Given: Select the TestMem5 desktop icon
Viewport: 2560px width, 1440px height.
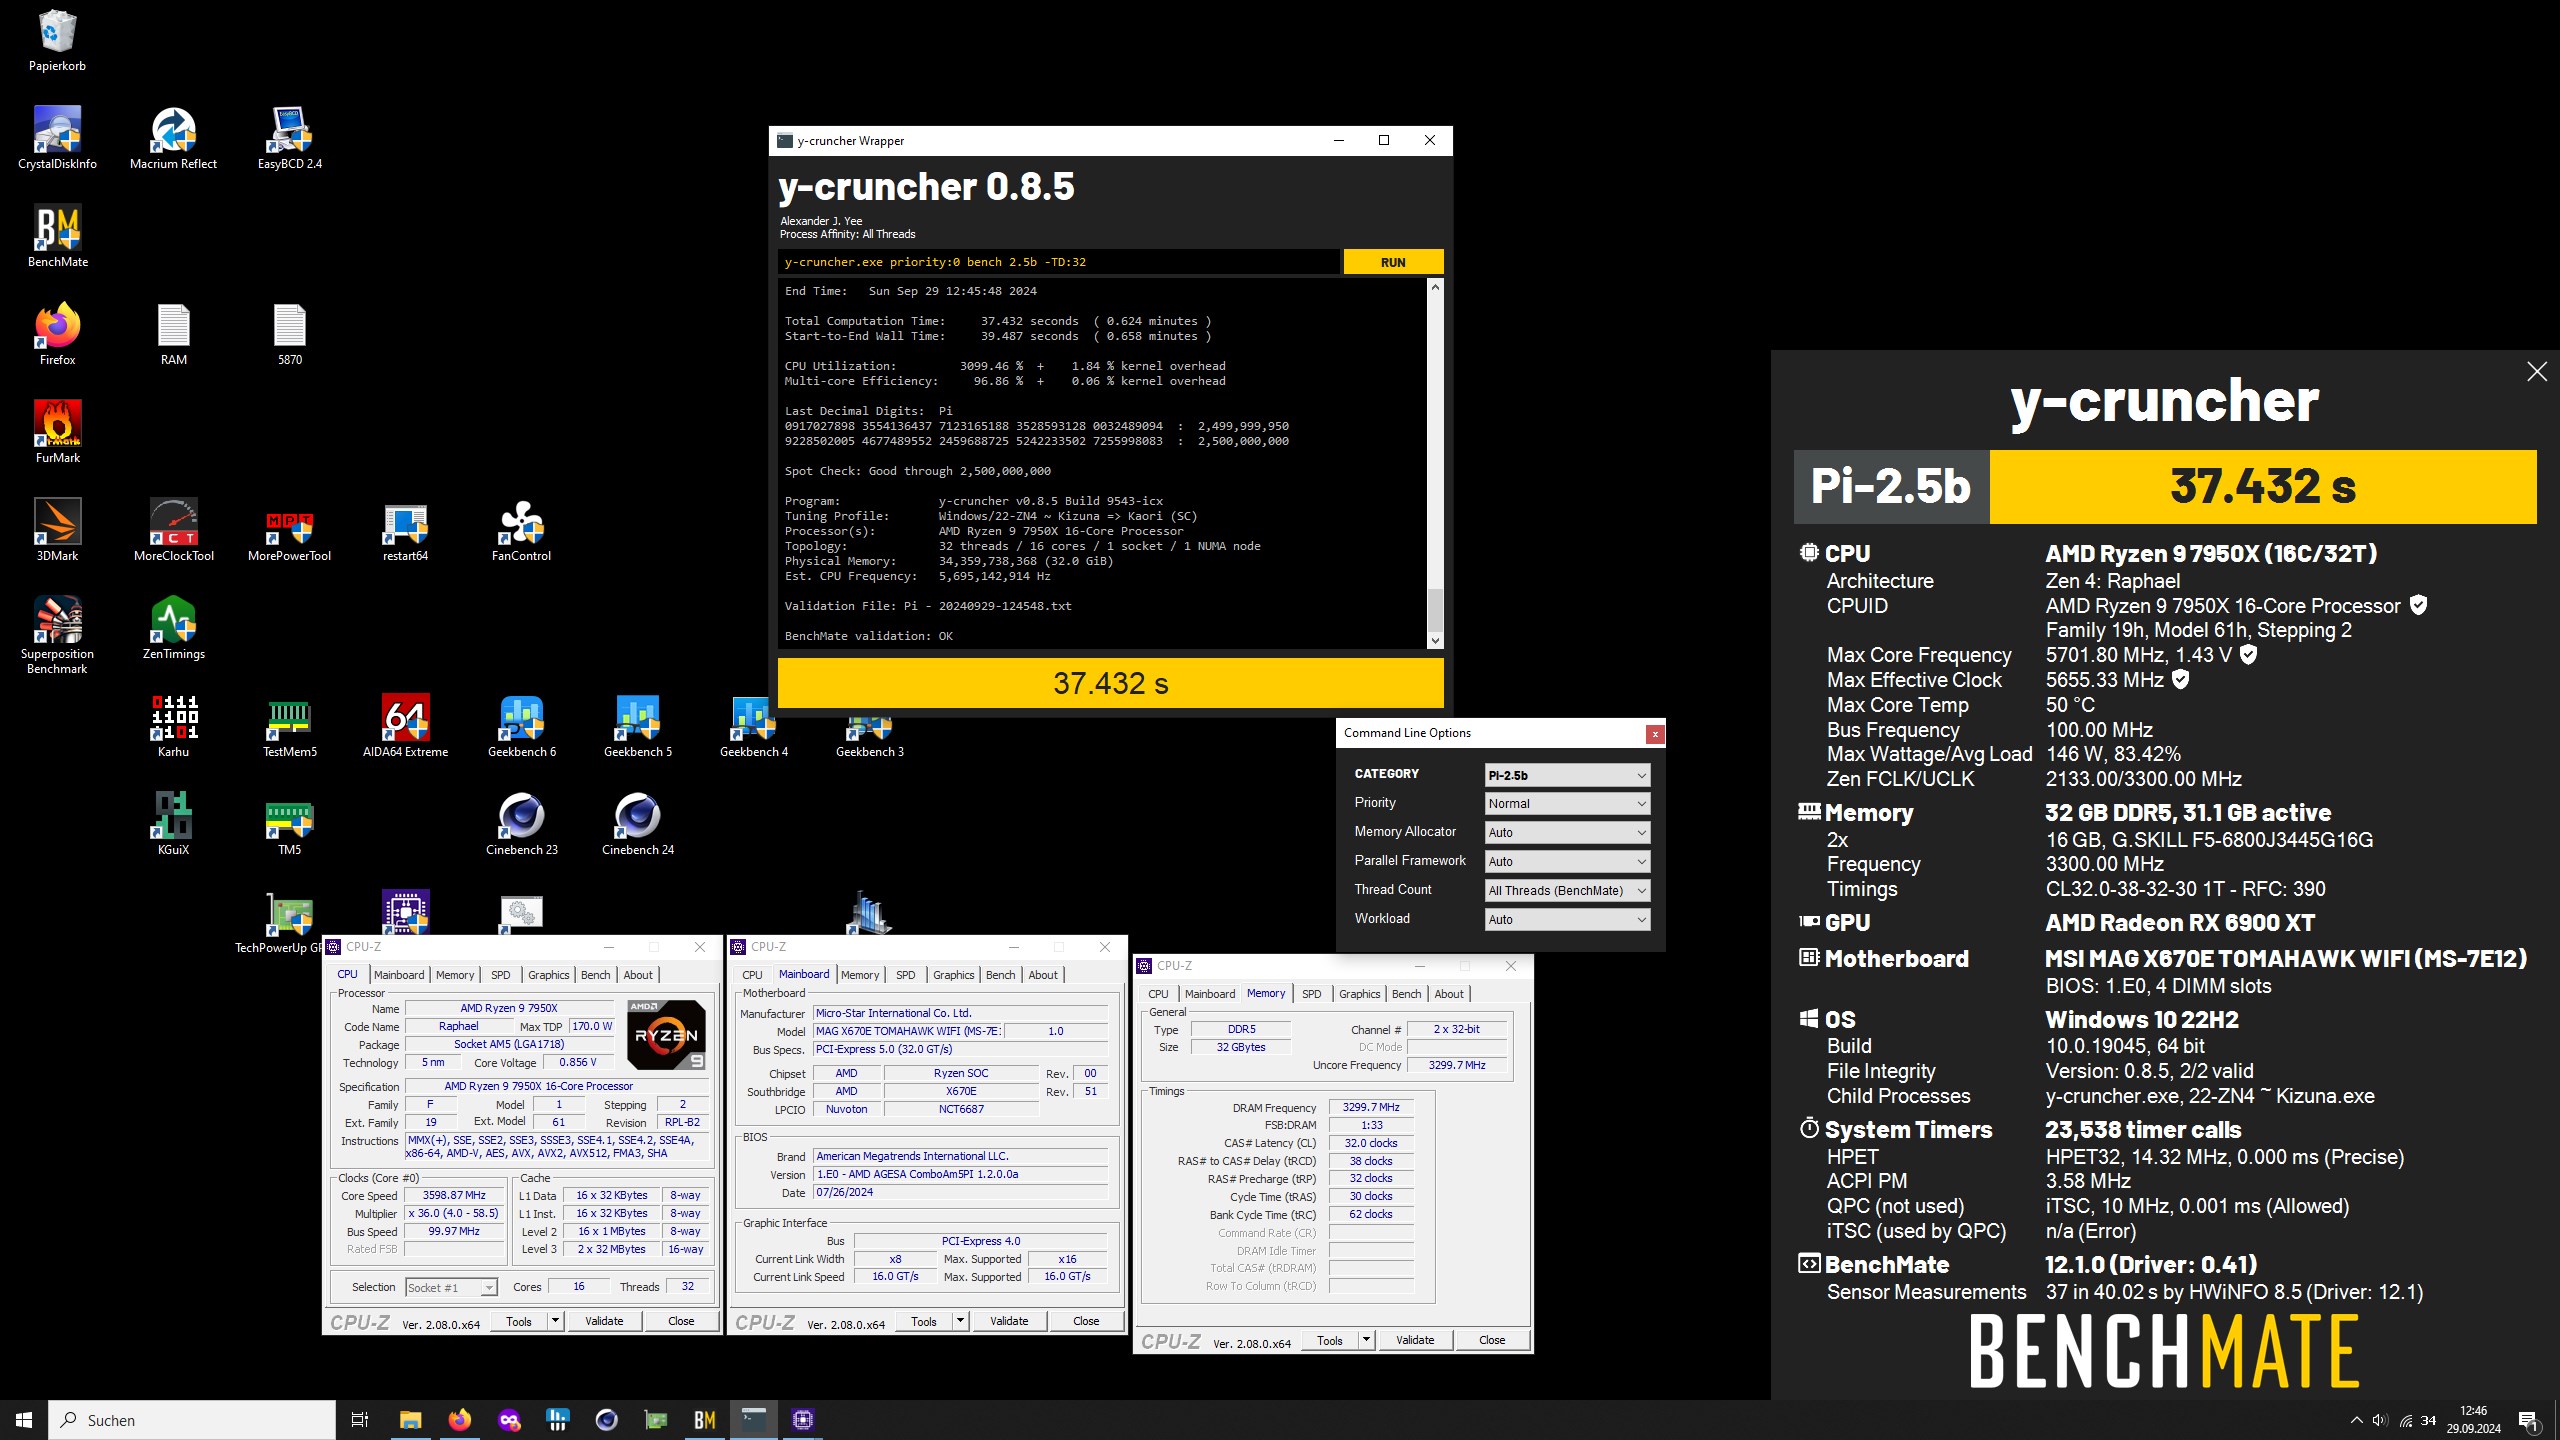Looking at the screenshot, I should tap(289, 727).
